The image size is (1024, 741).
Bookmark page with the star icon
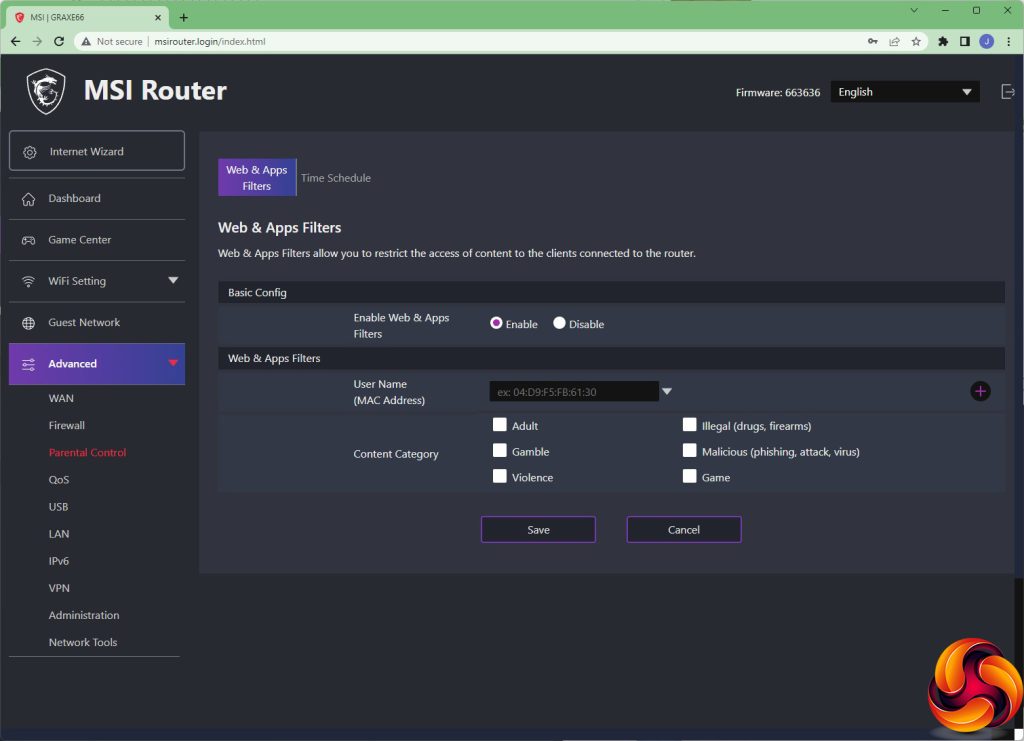coord(916,42)
